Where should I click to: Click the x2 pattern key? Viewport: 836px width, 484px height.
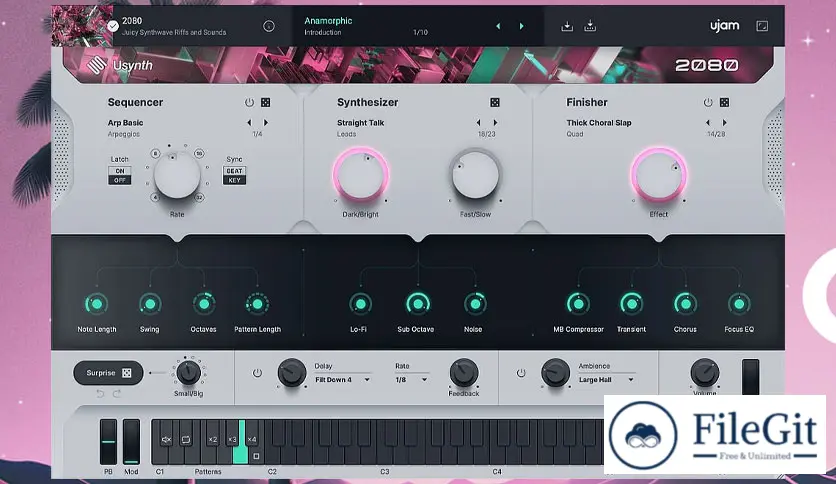point(213,440)
